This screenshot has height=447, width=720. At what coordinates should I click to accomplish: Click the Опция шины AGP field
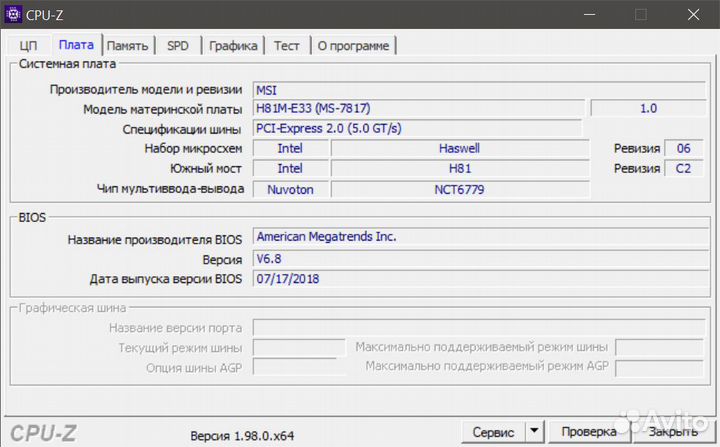pyautogui.click(x=299, y=368)
